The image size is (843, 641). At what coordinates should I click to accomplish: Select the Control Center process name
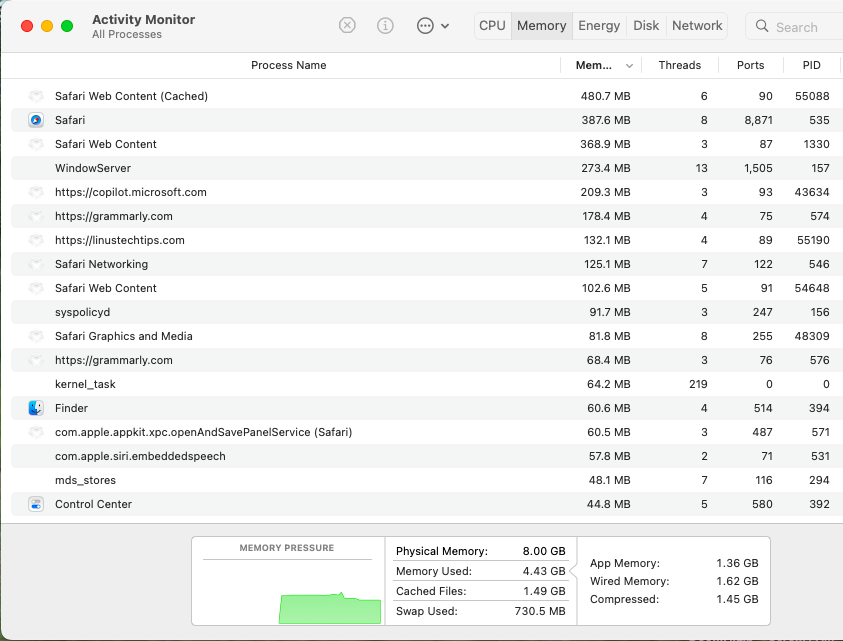93,504
